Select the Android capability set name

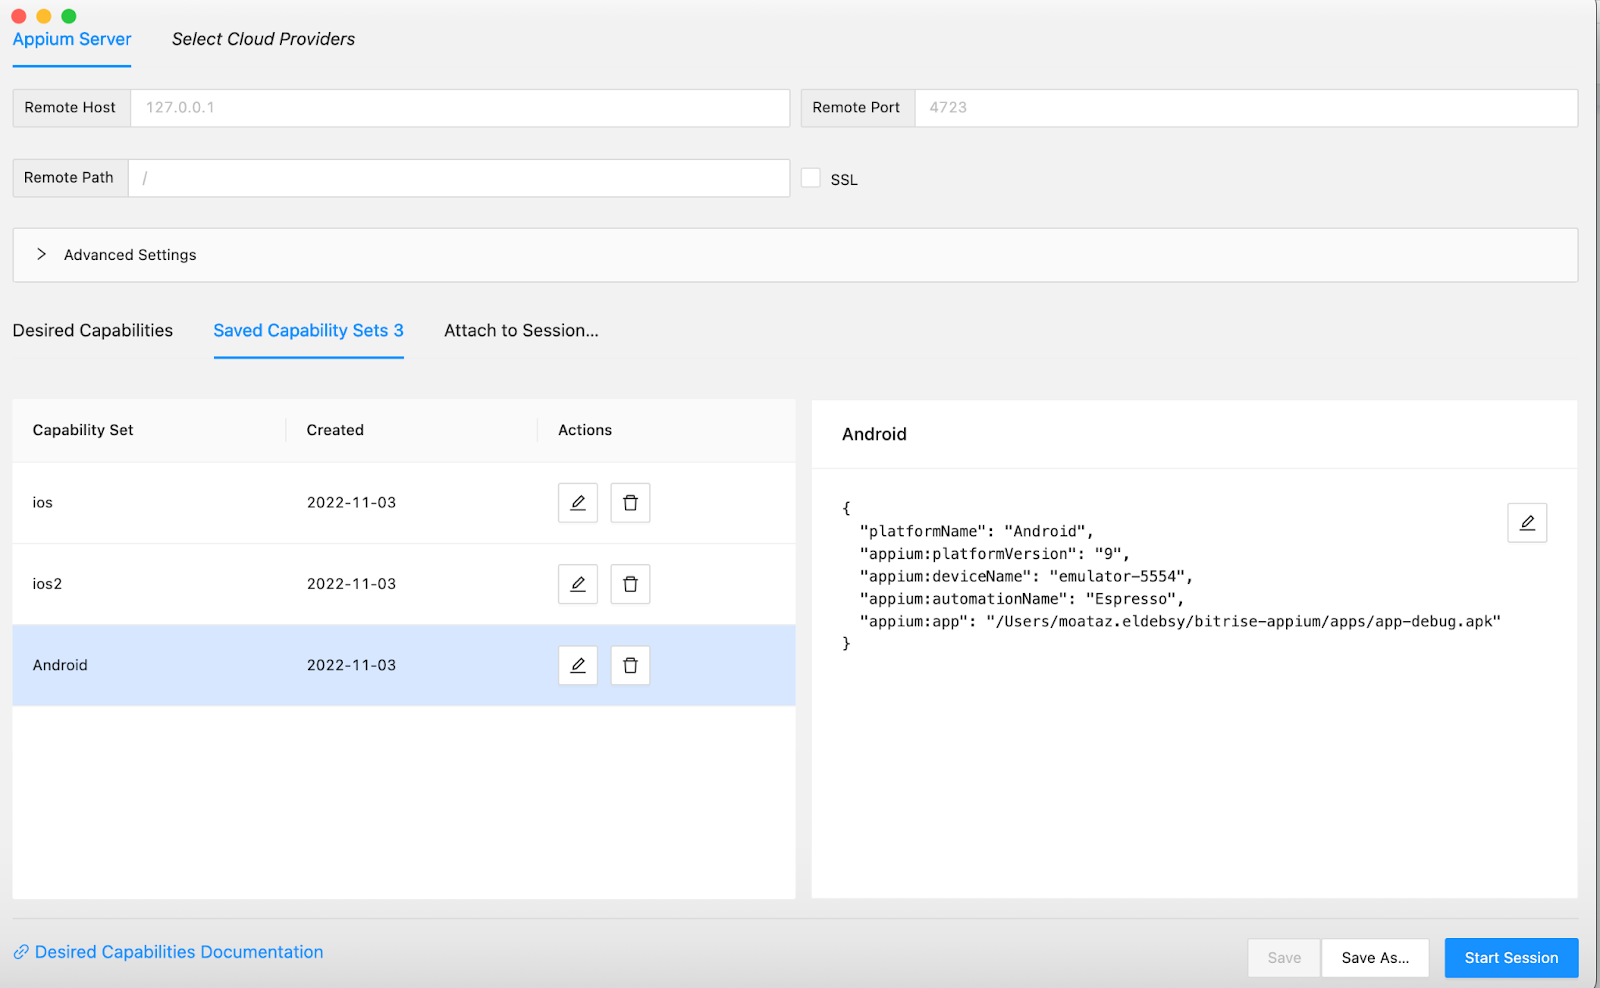pos(60,665)
